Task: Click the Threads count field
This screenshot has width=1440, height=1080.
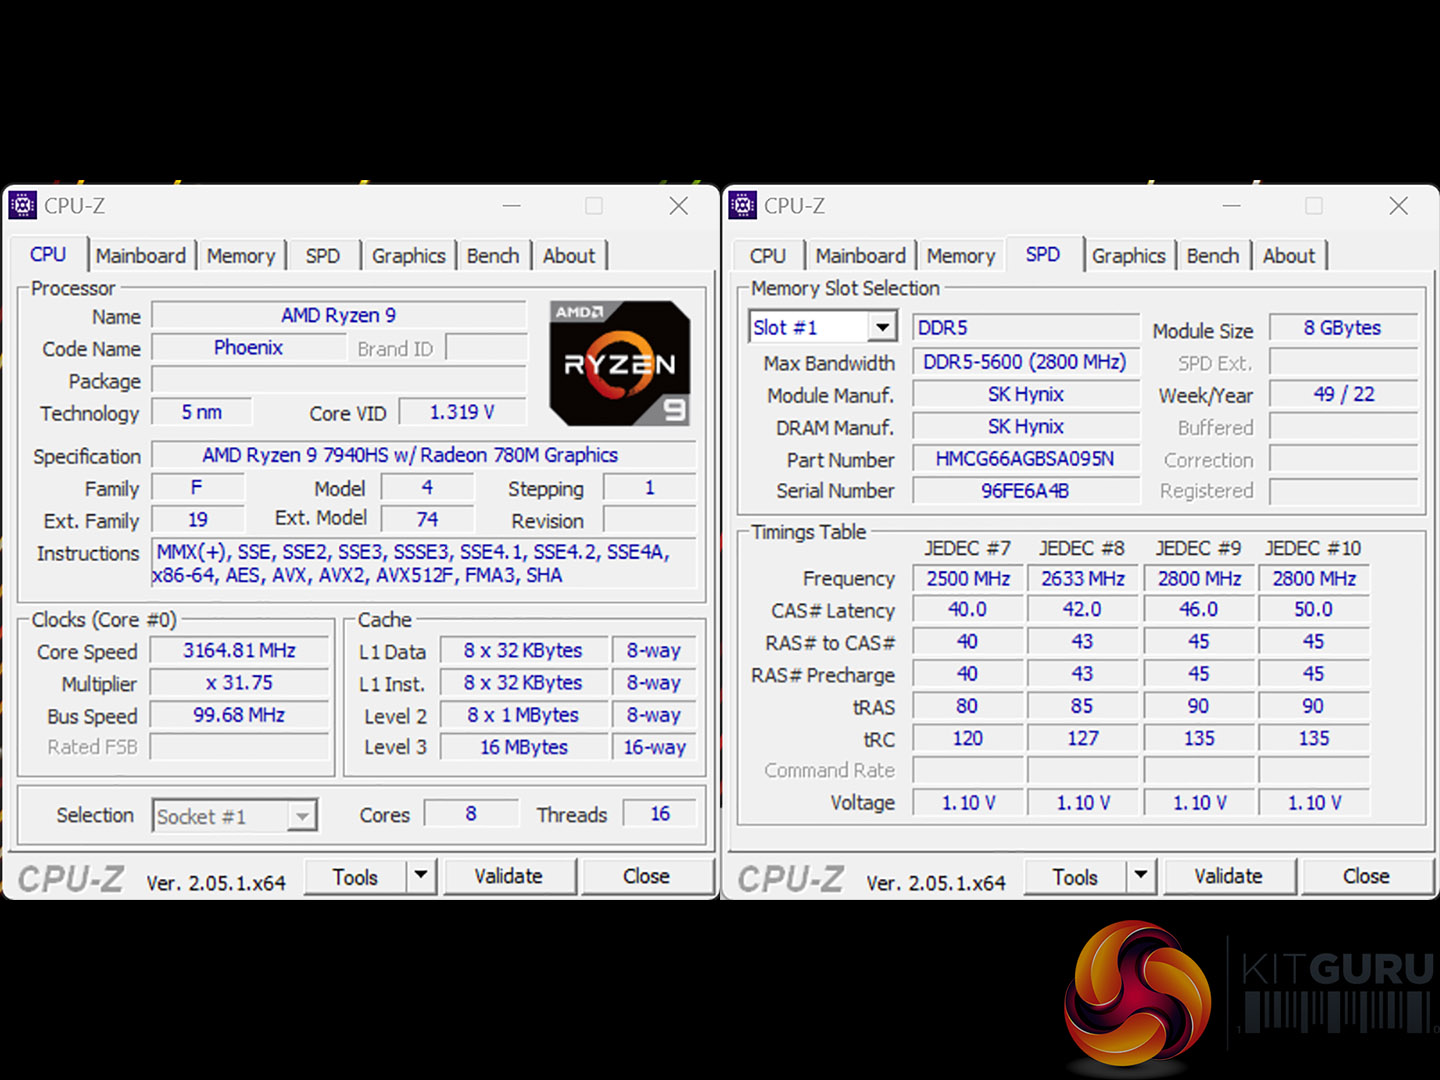Action: [660, 814]
